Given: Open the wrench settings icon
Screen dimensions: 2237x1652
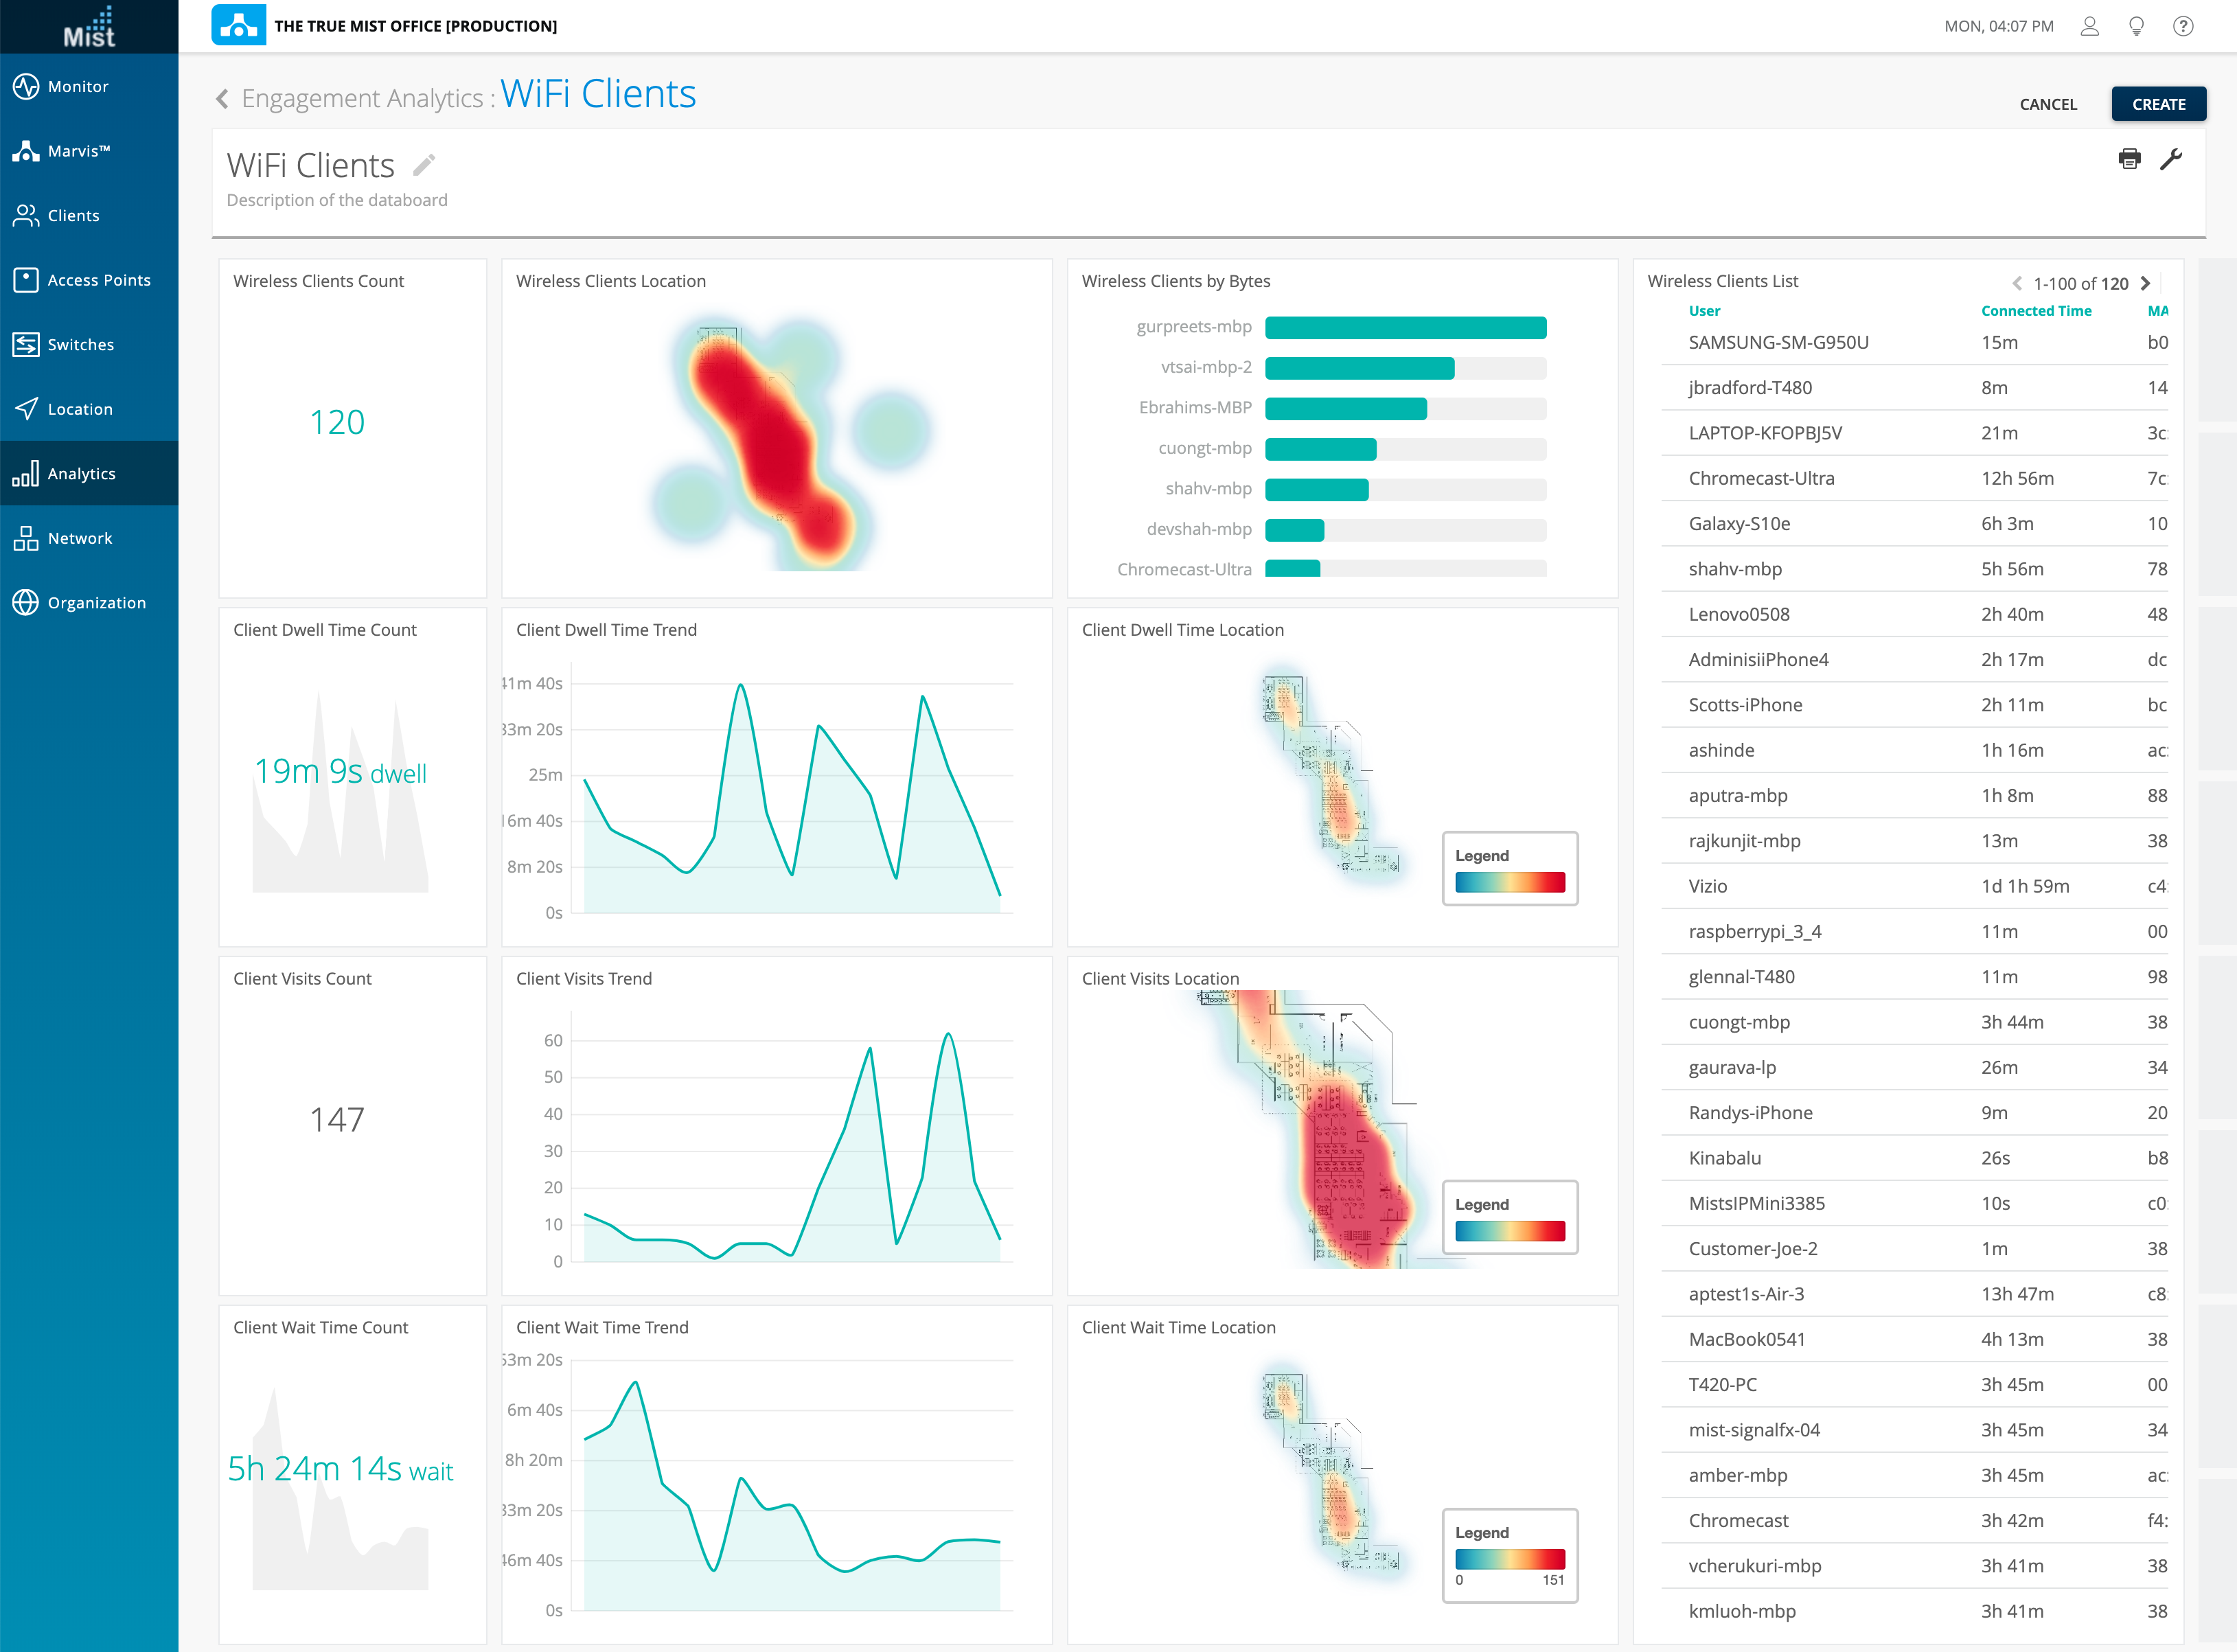Looking at the screenshot, I should pos(2171,159).
